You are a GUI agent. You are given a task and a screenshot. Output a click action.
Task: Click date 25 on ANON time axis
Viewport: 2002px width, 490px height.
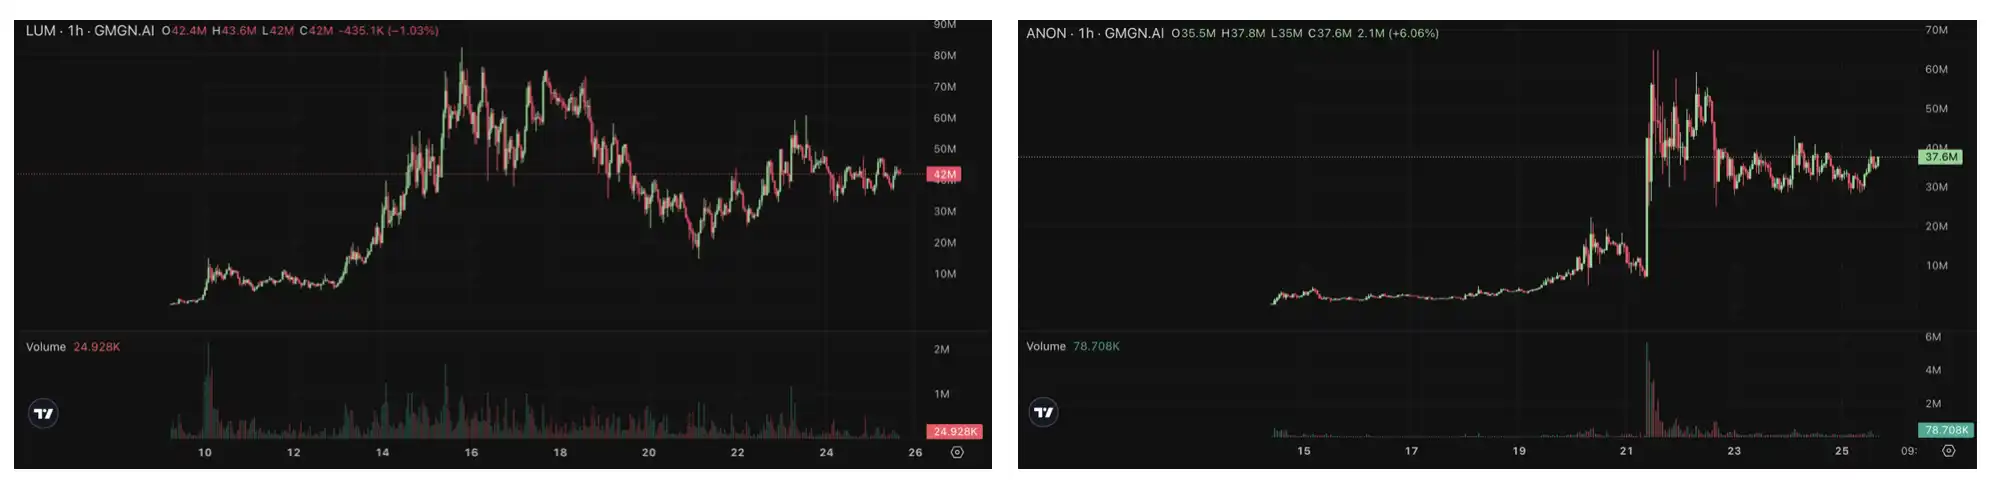click(1841, 451)
